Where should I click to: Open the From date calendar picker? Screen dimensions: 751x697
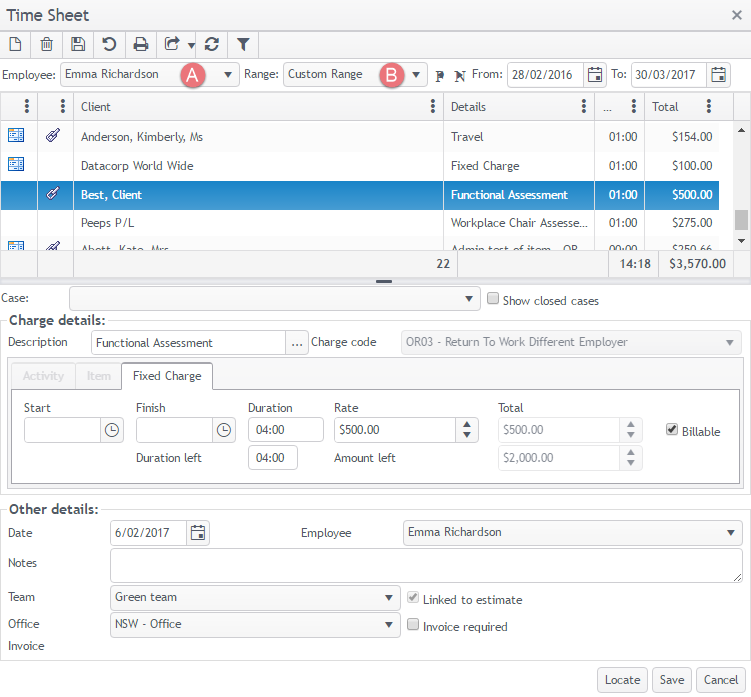point(595,75)
